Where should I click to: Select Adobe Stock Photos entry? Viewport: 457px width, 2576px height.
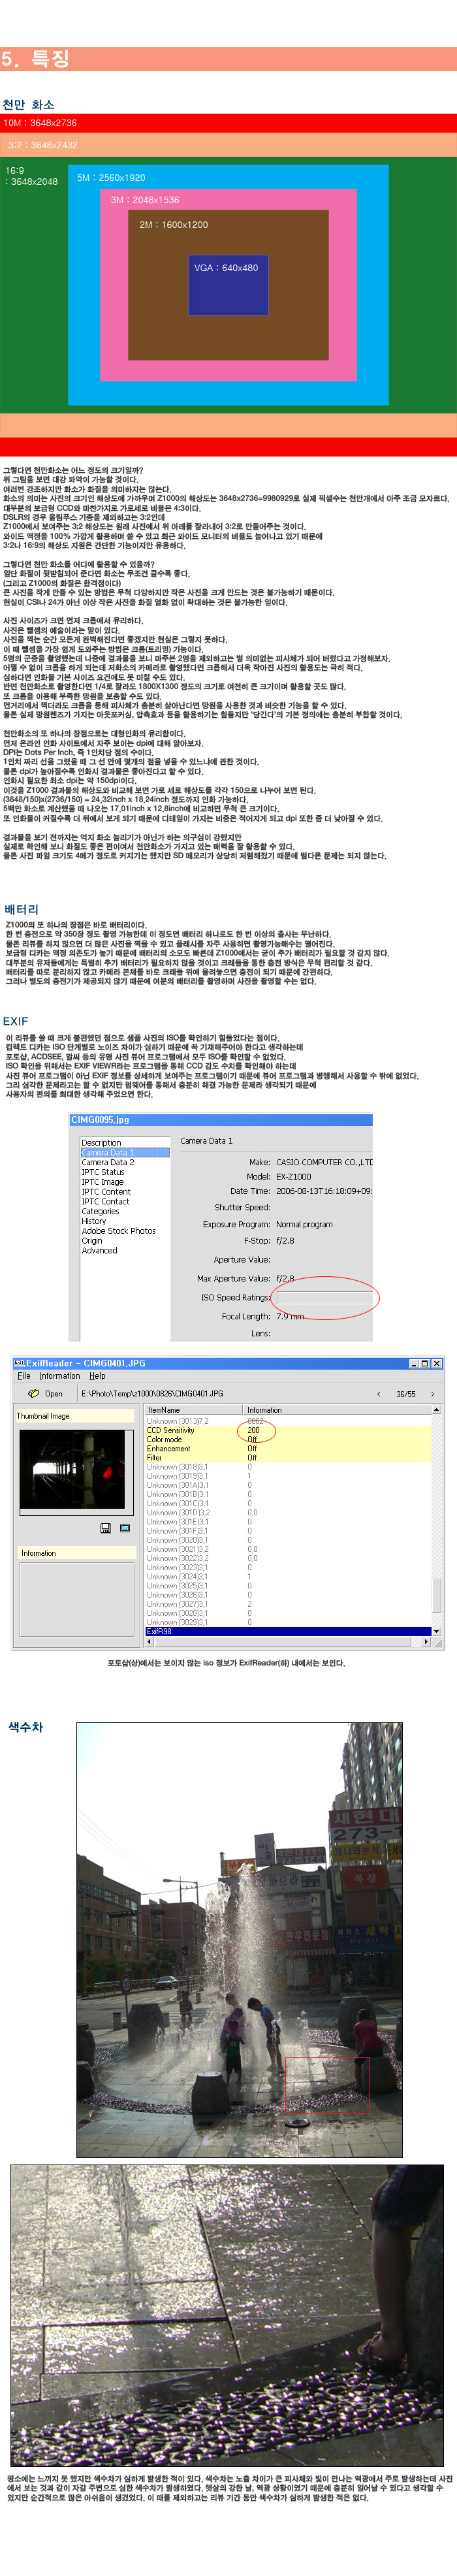(119, 1231)
